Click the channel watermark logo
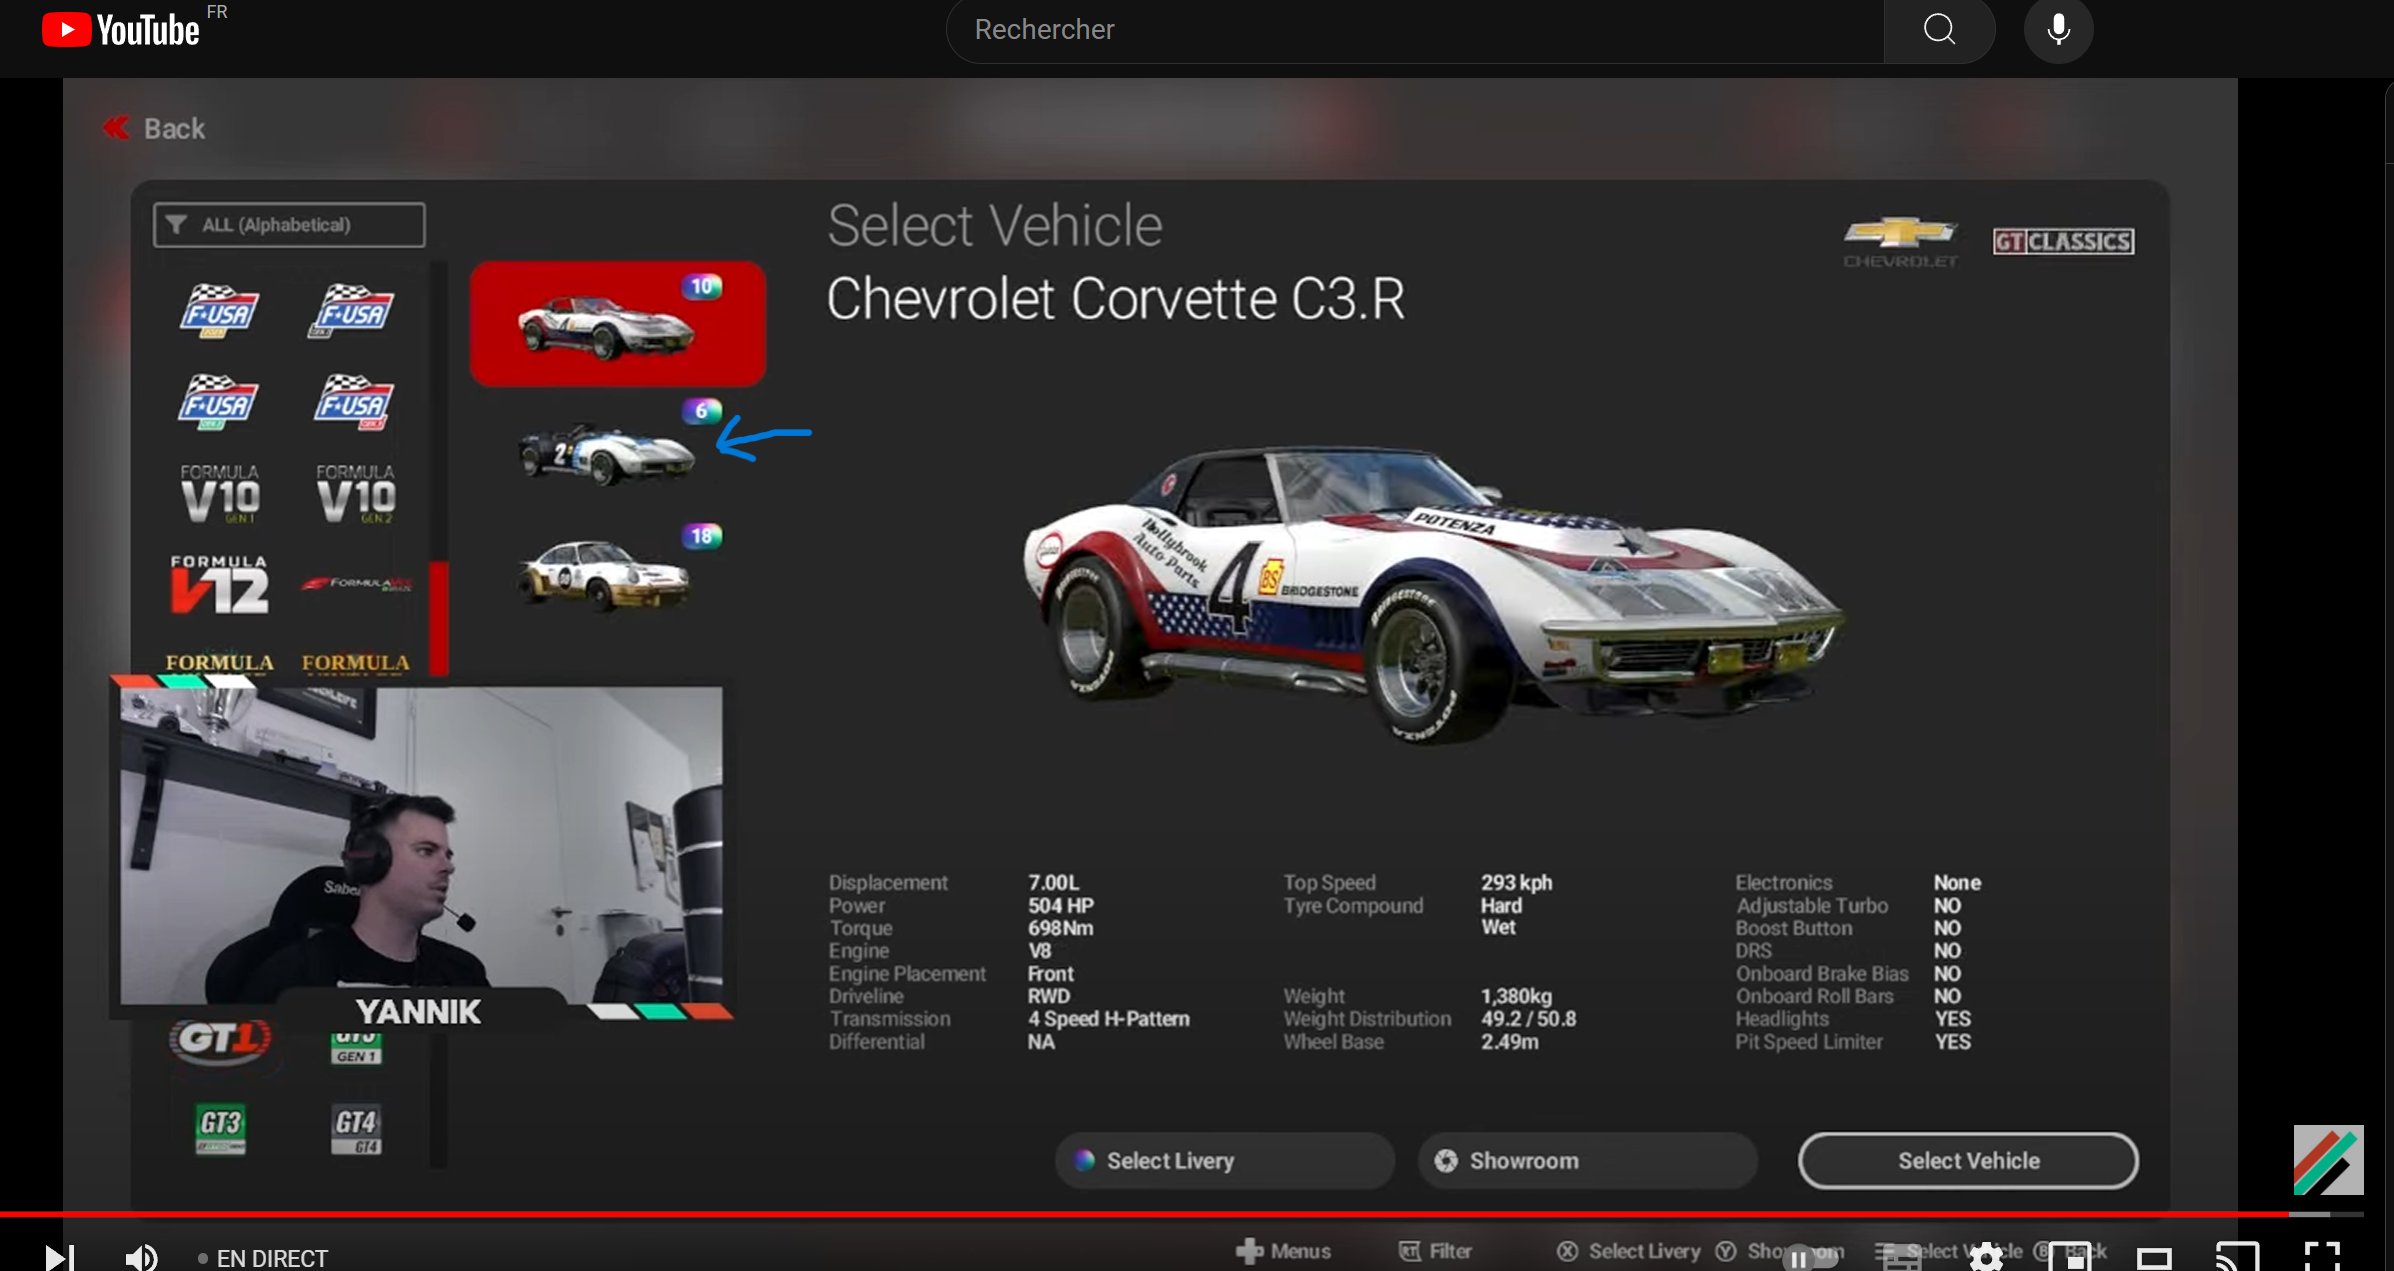The width and height of the screenshot is (2394, 1271). coord(2329,1160)
